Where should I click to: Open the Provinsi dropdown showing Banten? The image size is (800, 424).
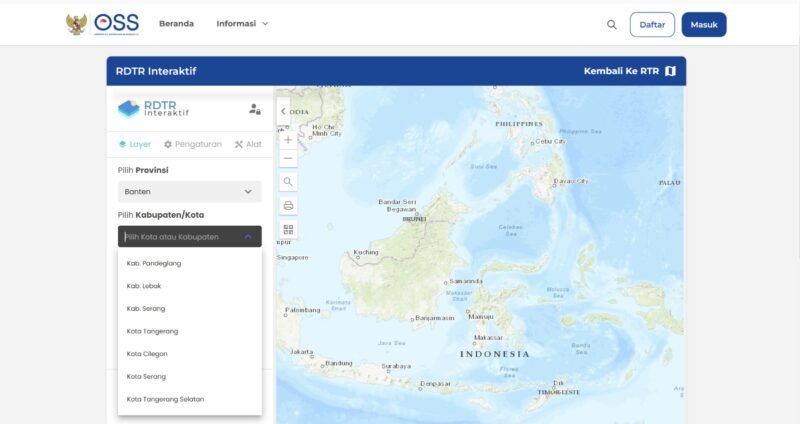[x=190, y=192]
